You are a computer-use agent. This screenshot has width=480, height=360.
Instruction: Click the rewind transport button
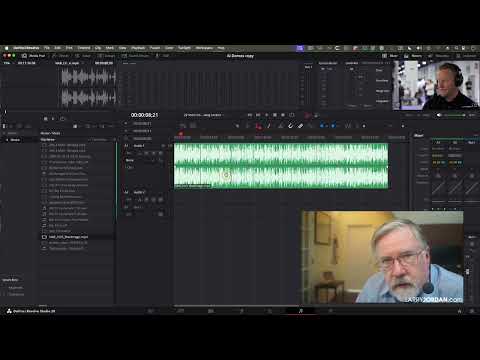pos(250,115)
